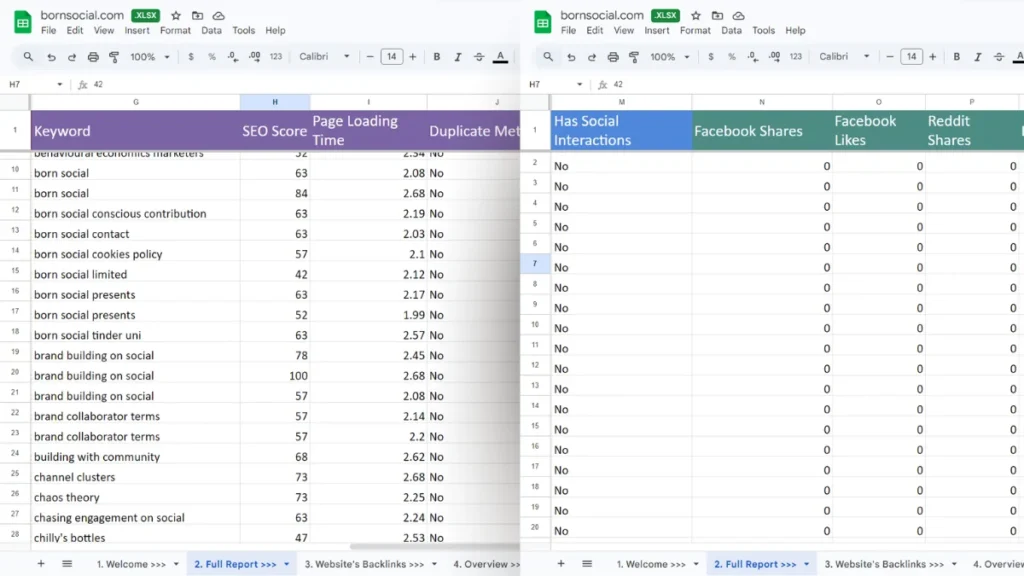Click redo in the left spreadsheet toolbar
Image resolution: width=1024 pixels, height=576 pixels.
(72, 57)
